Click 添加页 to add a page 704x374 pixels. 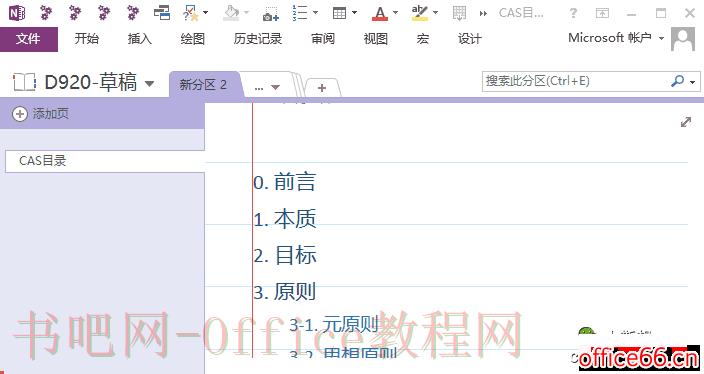[41, 114]
